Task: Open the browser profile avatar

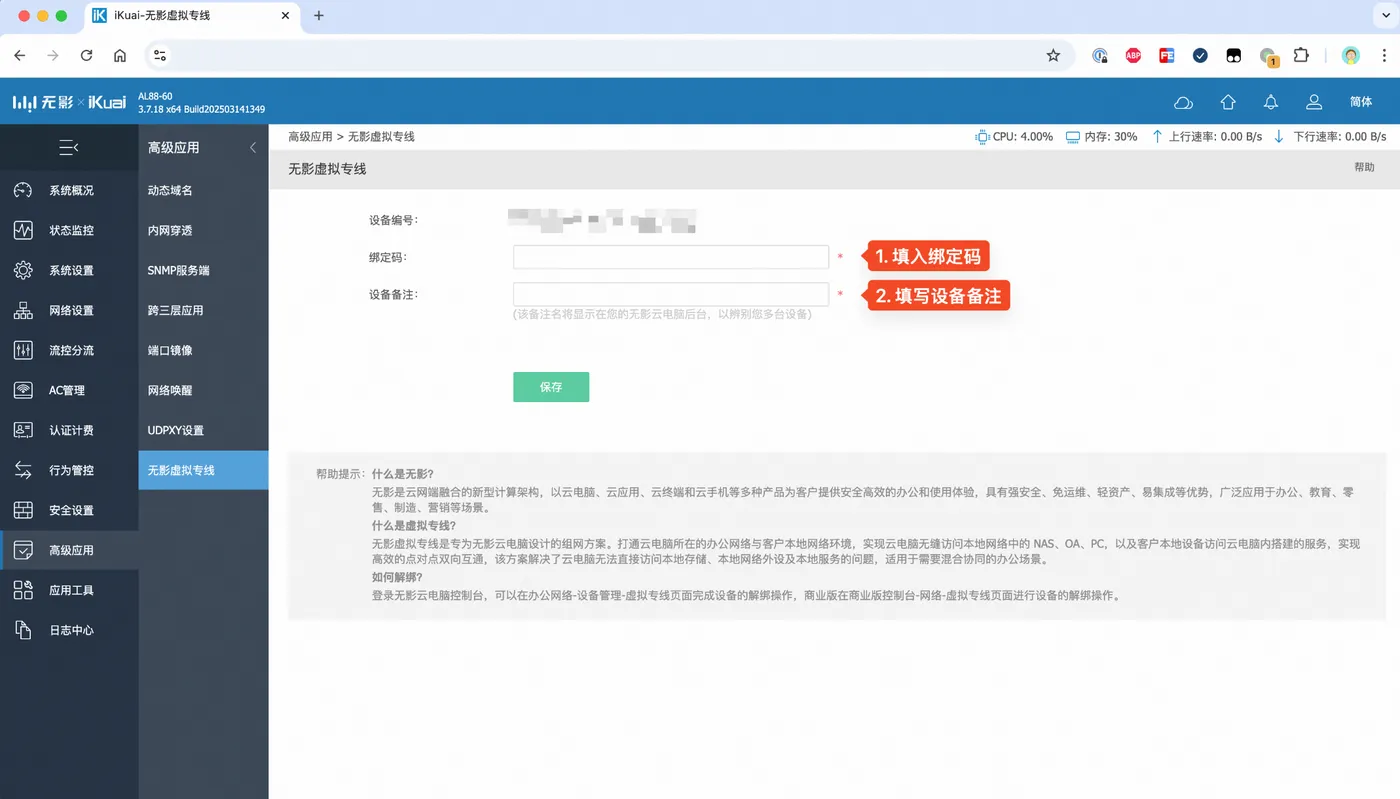Action: [x=1351, y=56]
